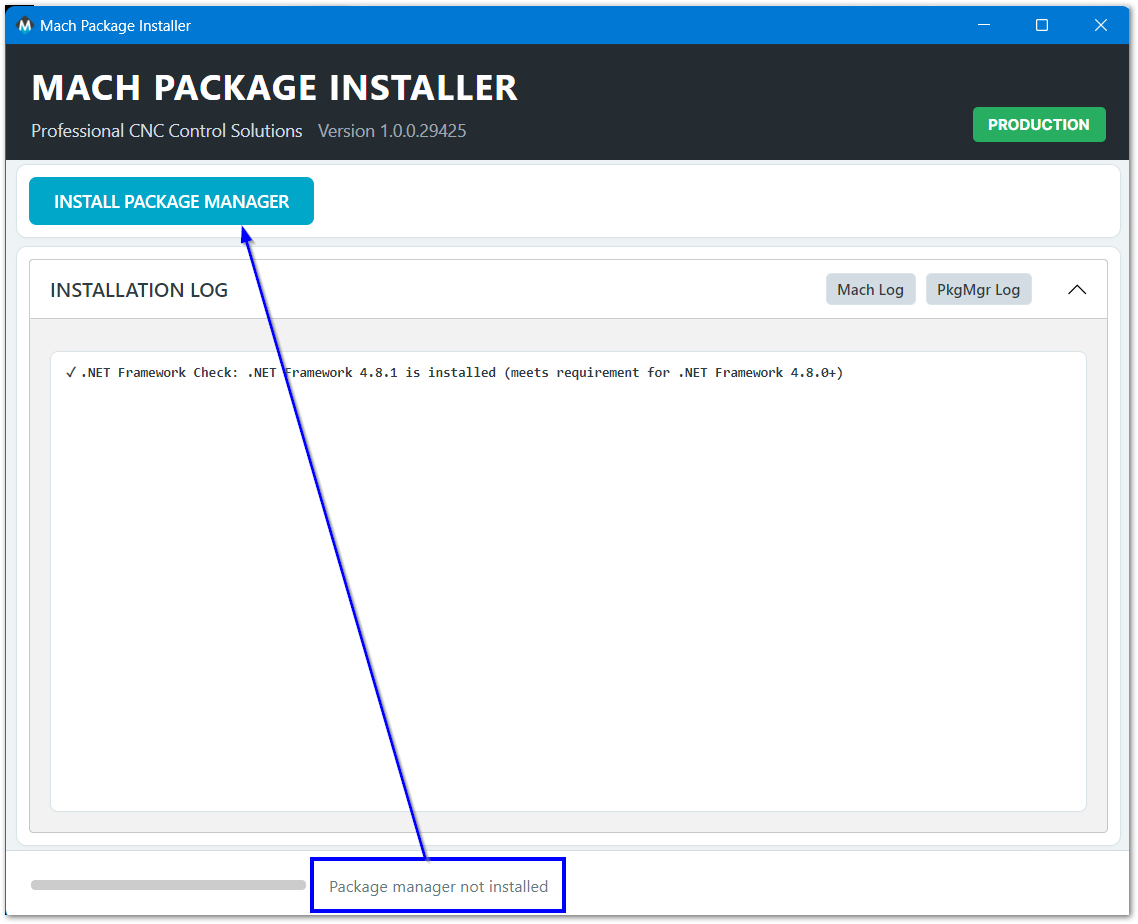This screenshot has height=924, width=1138.
Task: Click the 'Package manager not installed' status text
Action: (438, 886)
